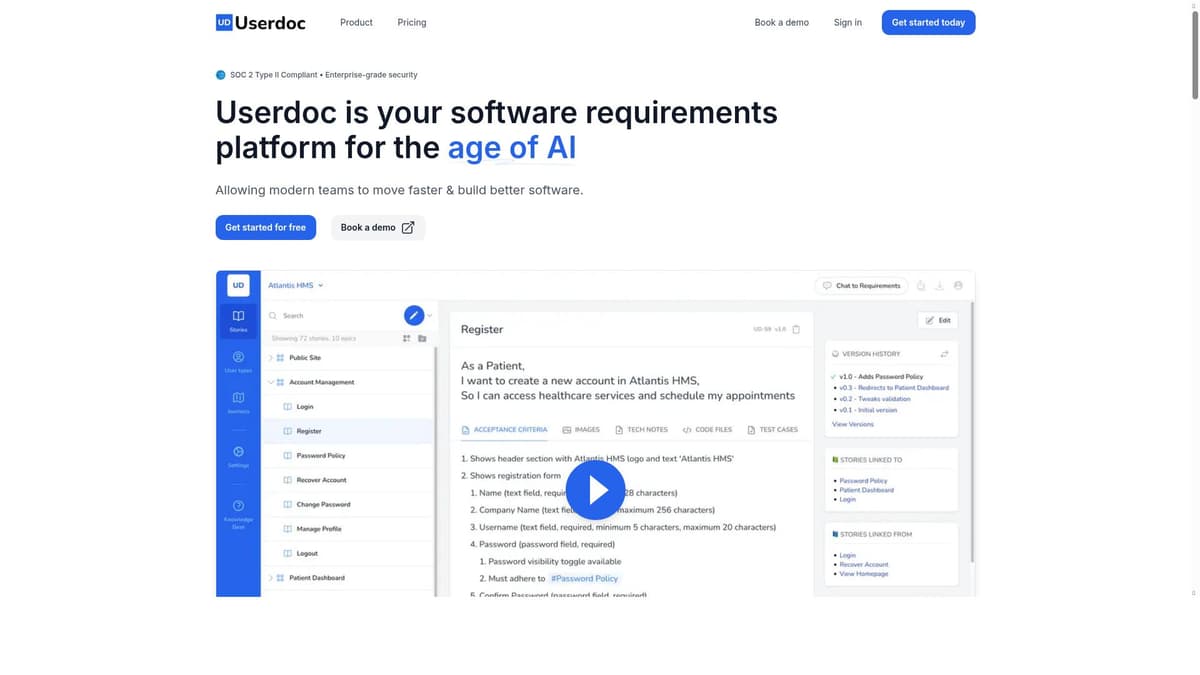Collapse the Account Management group
The image size is (1200, 675).
tap(271, 381)
